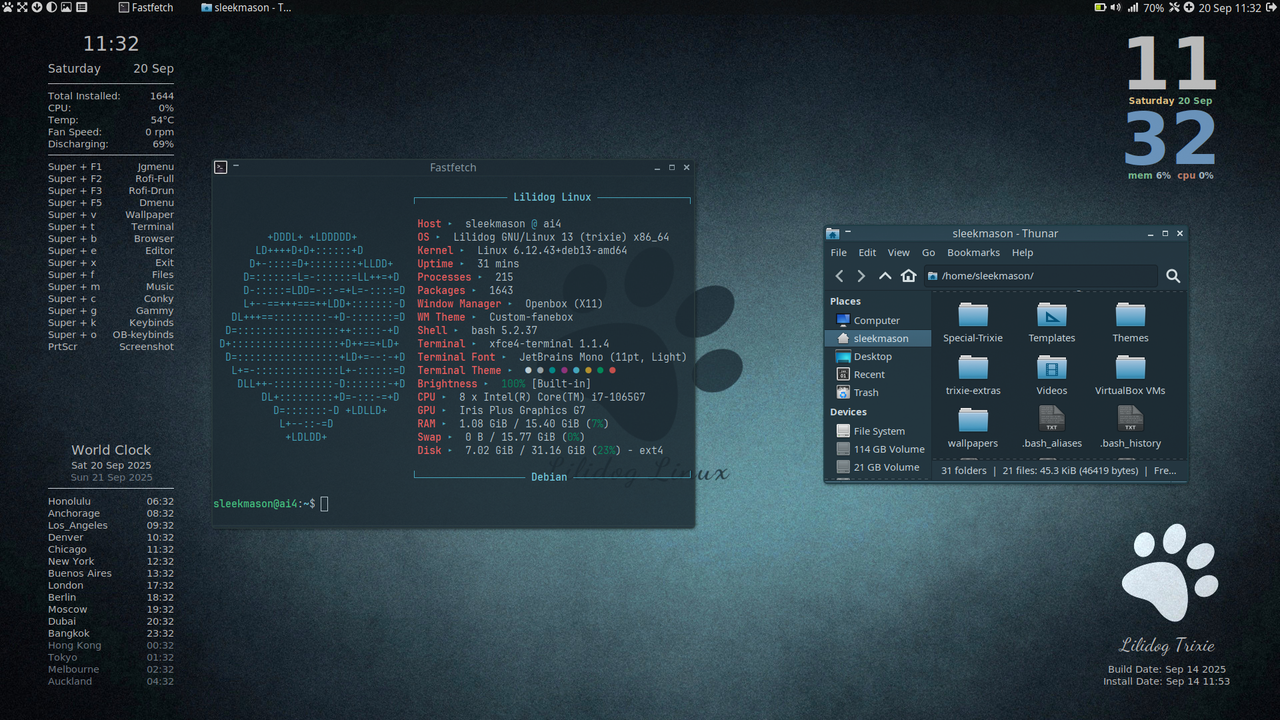Open Desktop in Thunar Places sidebar
The image size is (1280, 720).
click(878, 357)
